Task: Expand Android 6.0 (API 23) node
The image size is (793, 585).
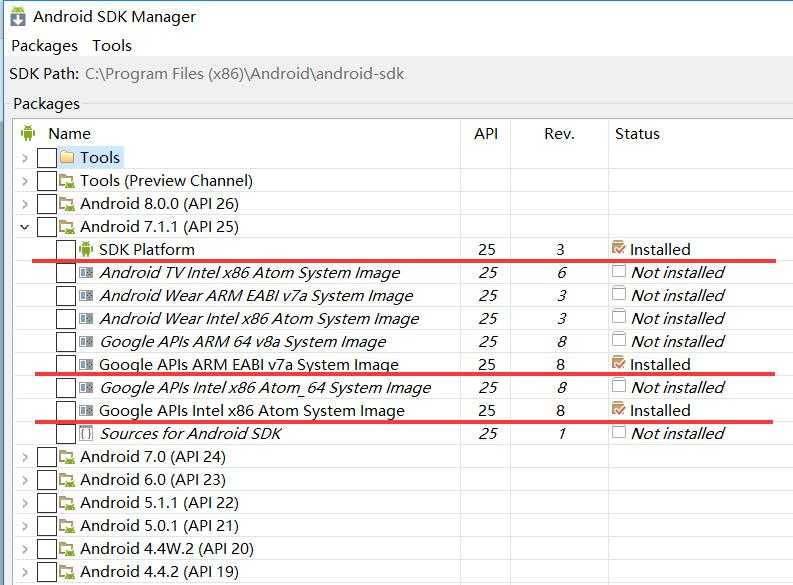Action: [25, 480]
